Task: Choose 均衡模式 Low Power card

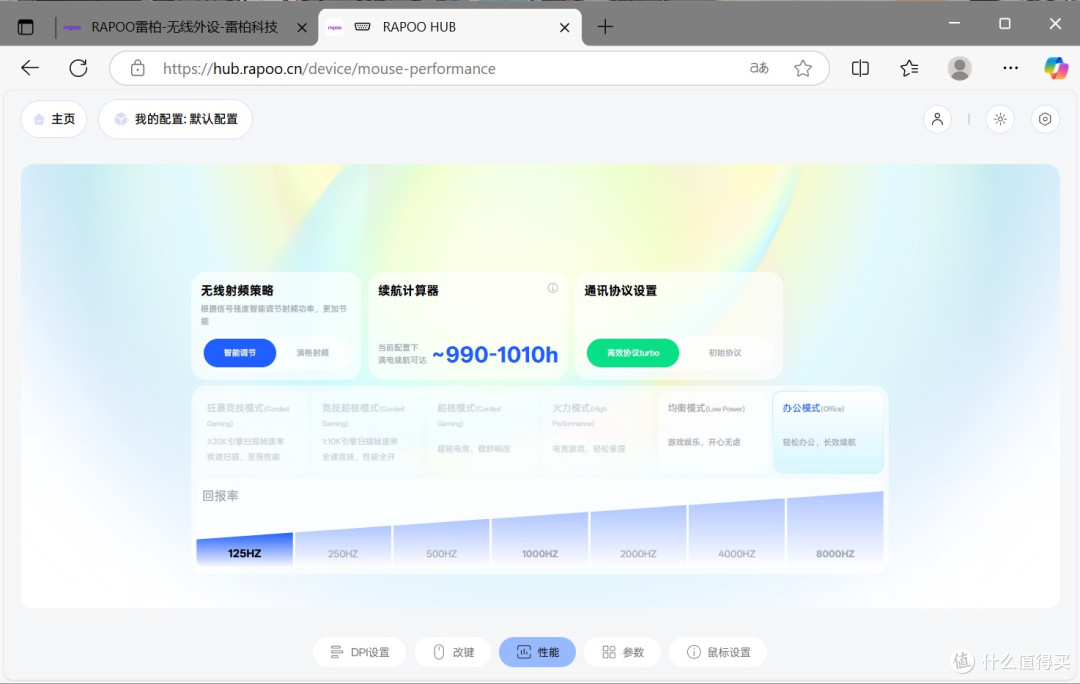Action: (712, 432)
